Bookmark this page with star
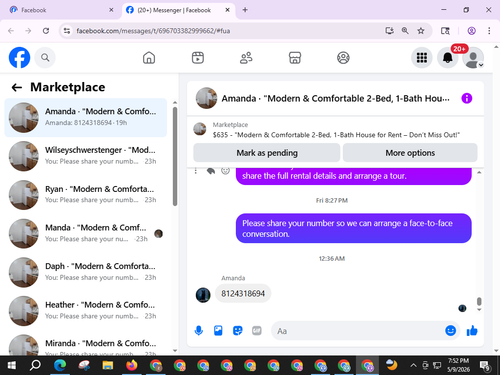Screen dimensions: 500x375 [x=421, y=31]
